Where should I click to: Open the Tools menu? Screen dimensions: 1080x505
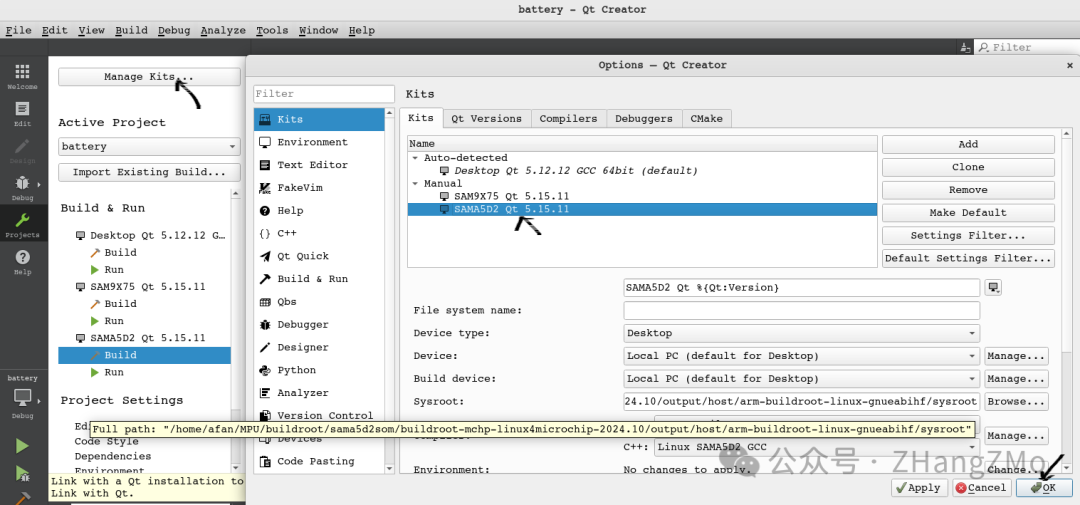click(272, 30)
